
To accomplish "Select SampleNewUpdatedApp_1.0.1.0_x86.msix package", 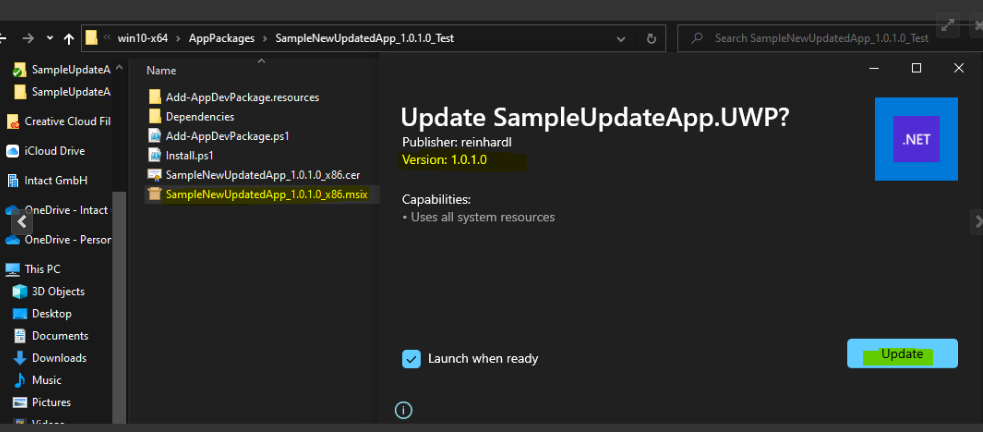I will 266,194.
